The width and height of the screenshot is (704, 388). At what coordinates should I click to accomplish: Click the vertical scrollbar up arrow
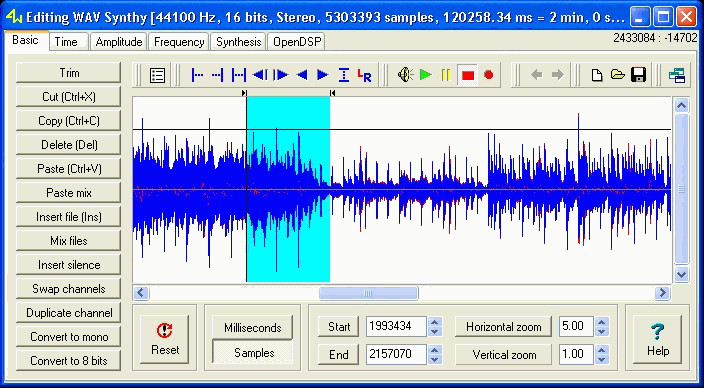(682, 106)
